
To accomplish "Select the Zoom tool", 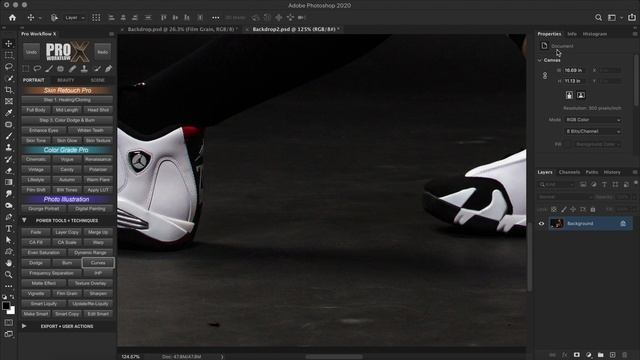I will point(9,275).
